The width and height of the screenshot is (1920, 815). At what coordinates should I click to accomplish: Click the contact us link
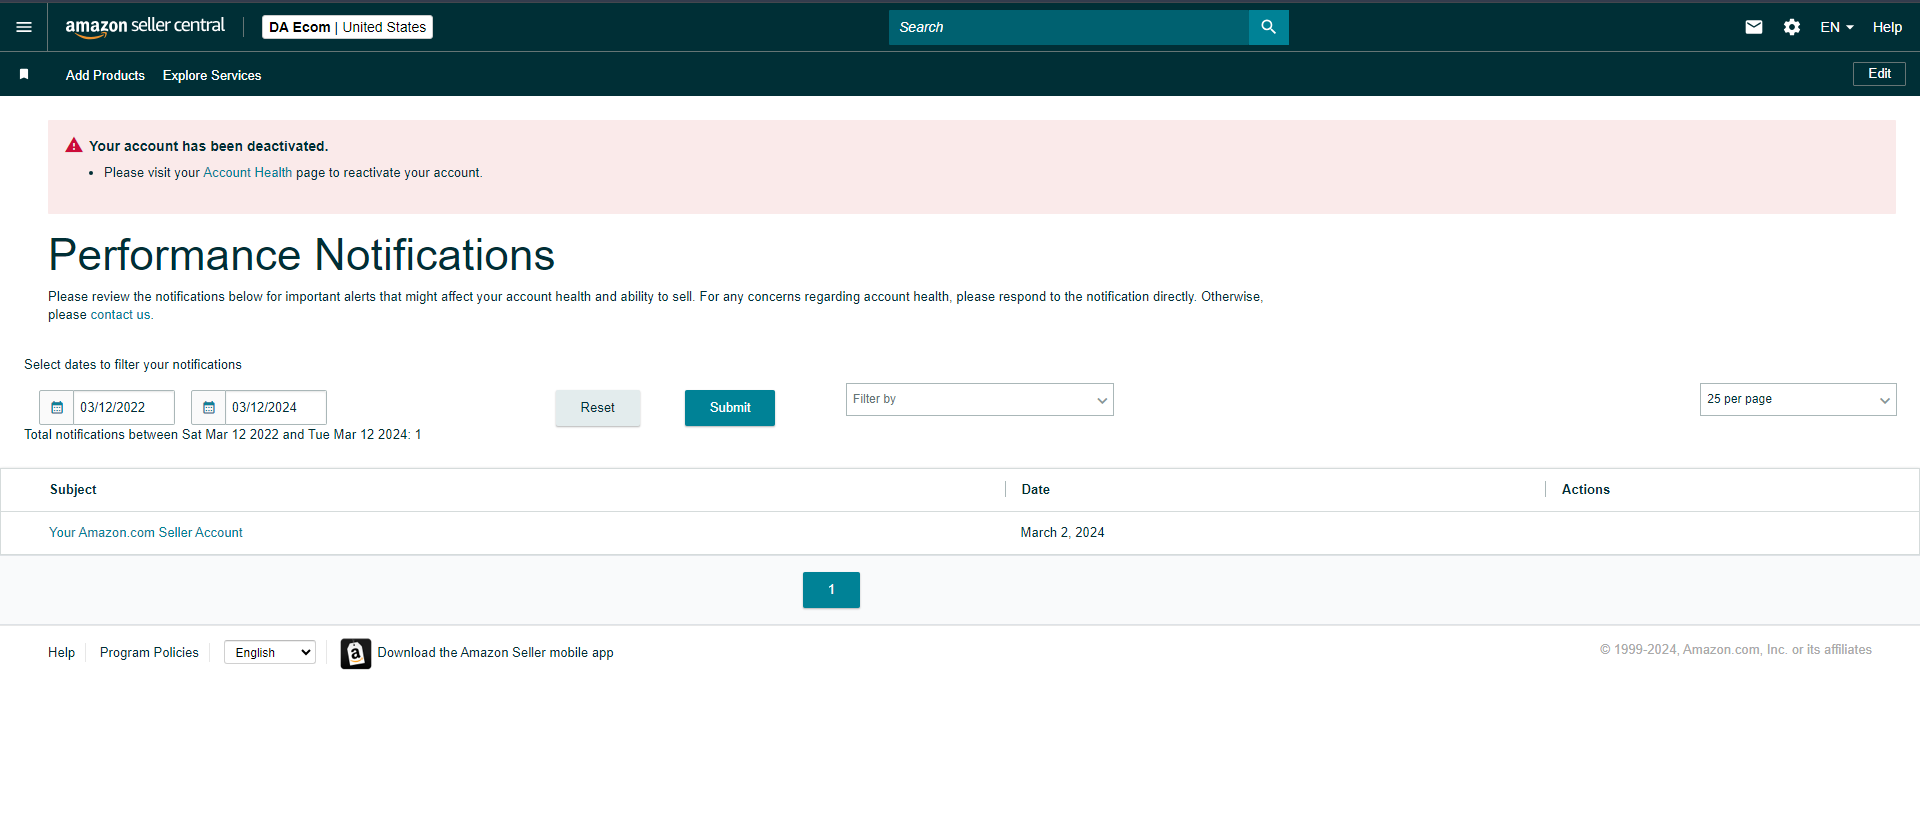click(120, 315)
